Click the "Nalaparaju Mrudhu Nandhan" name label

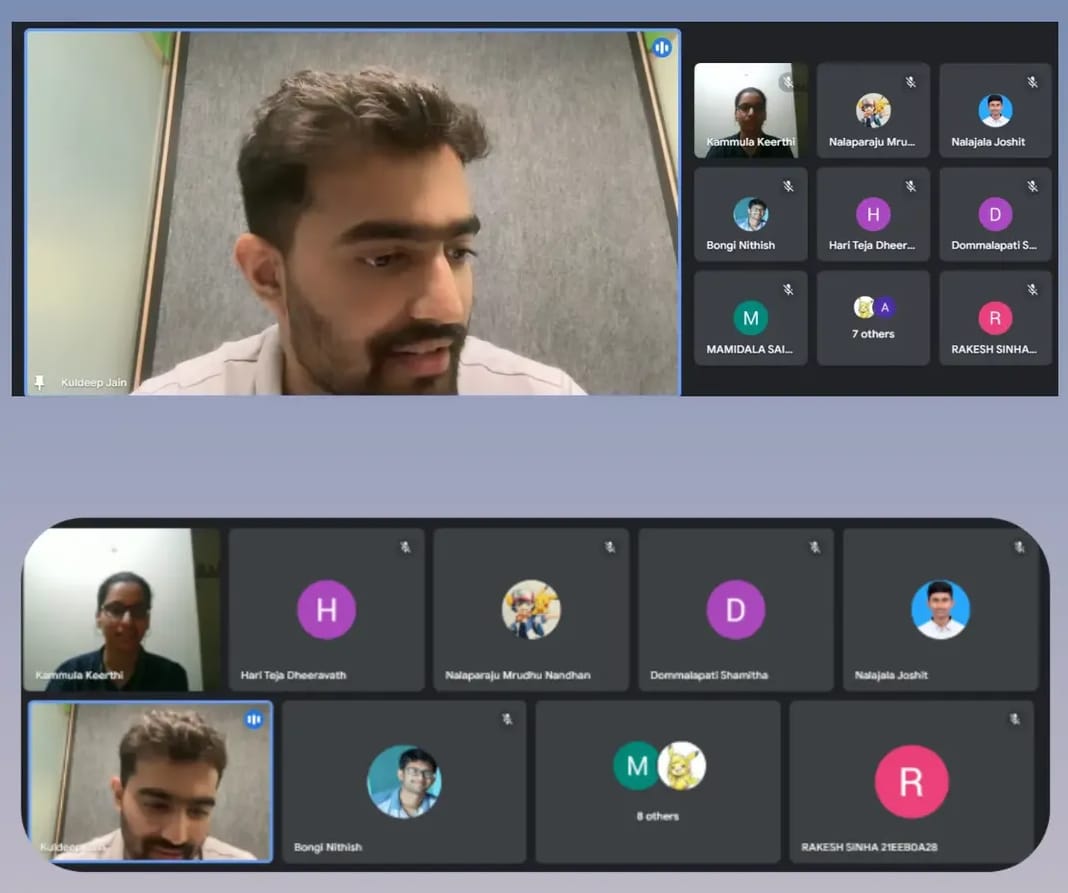click(517, 675)
